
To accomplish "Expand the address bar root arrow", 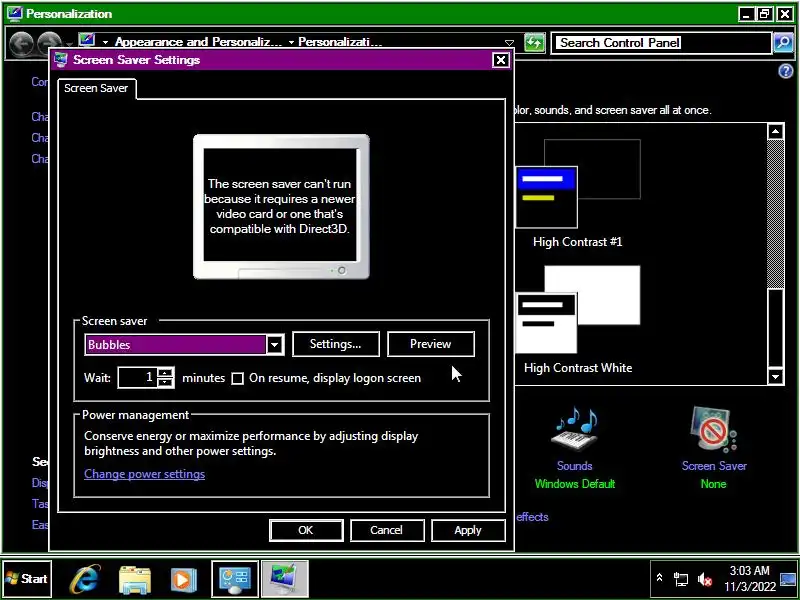I will (x=105, y=42).
